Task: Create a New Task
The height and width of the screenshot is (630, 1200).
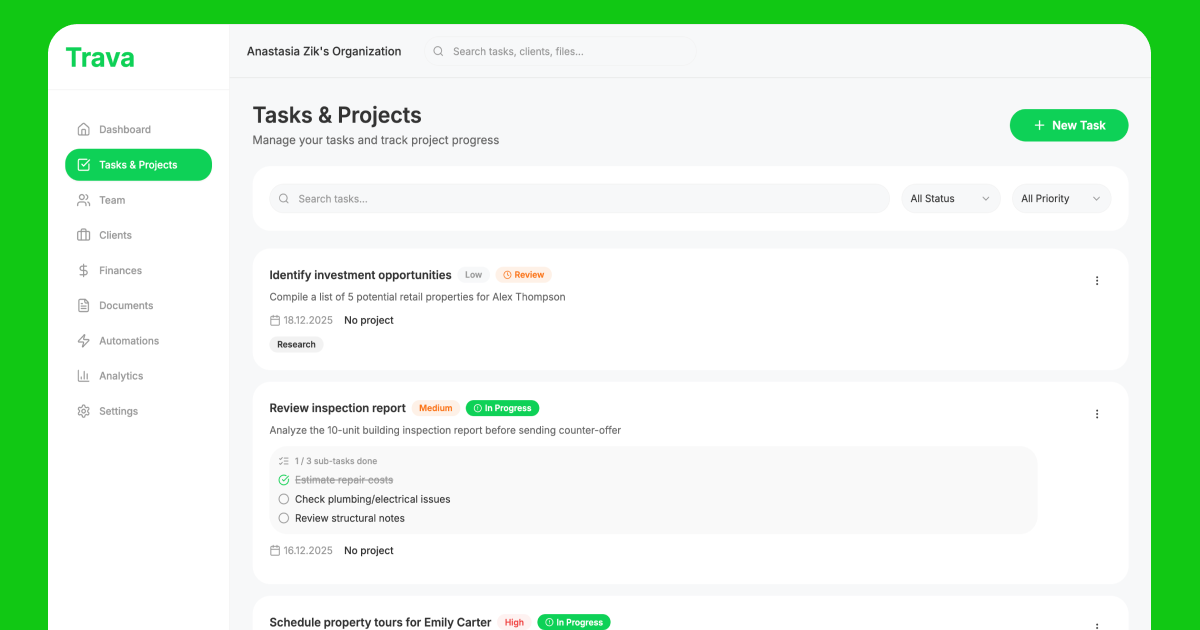Action: click(x=1069, y=125)
